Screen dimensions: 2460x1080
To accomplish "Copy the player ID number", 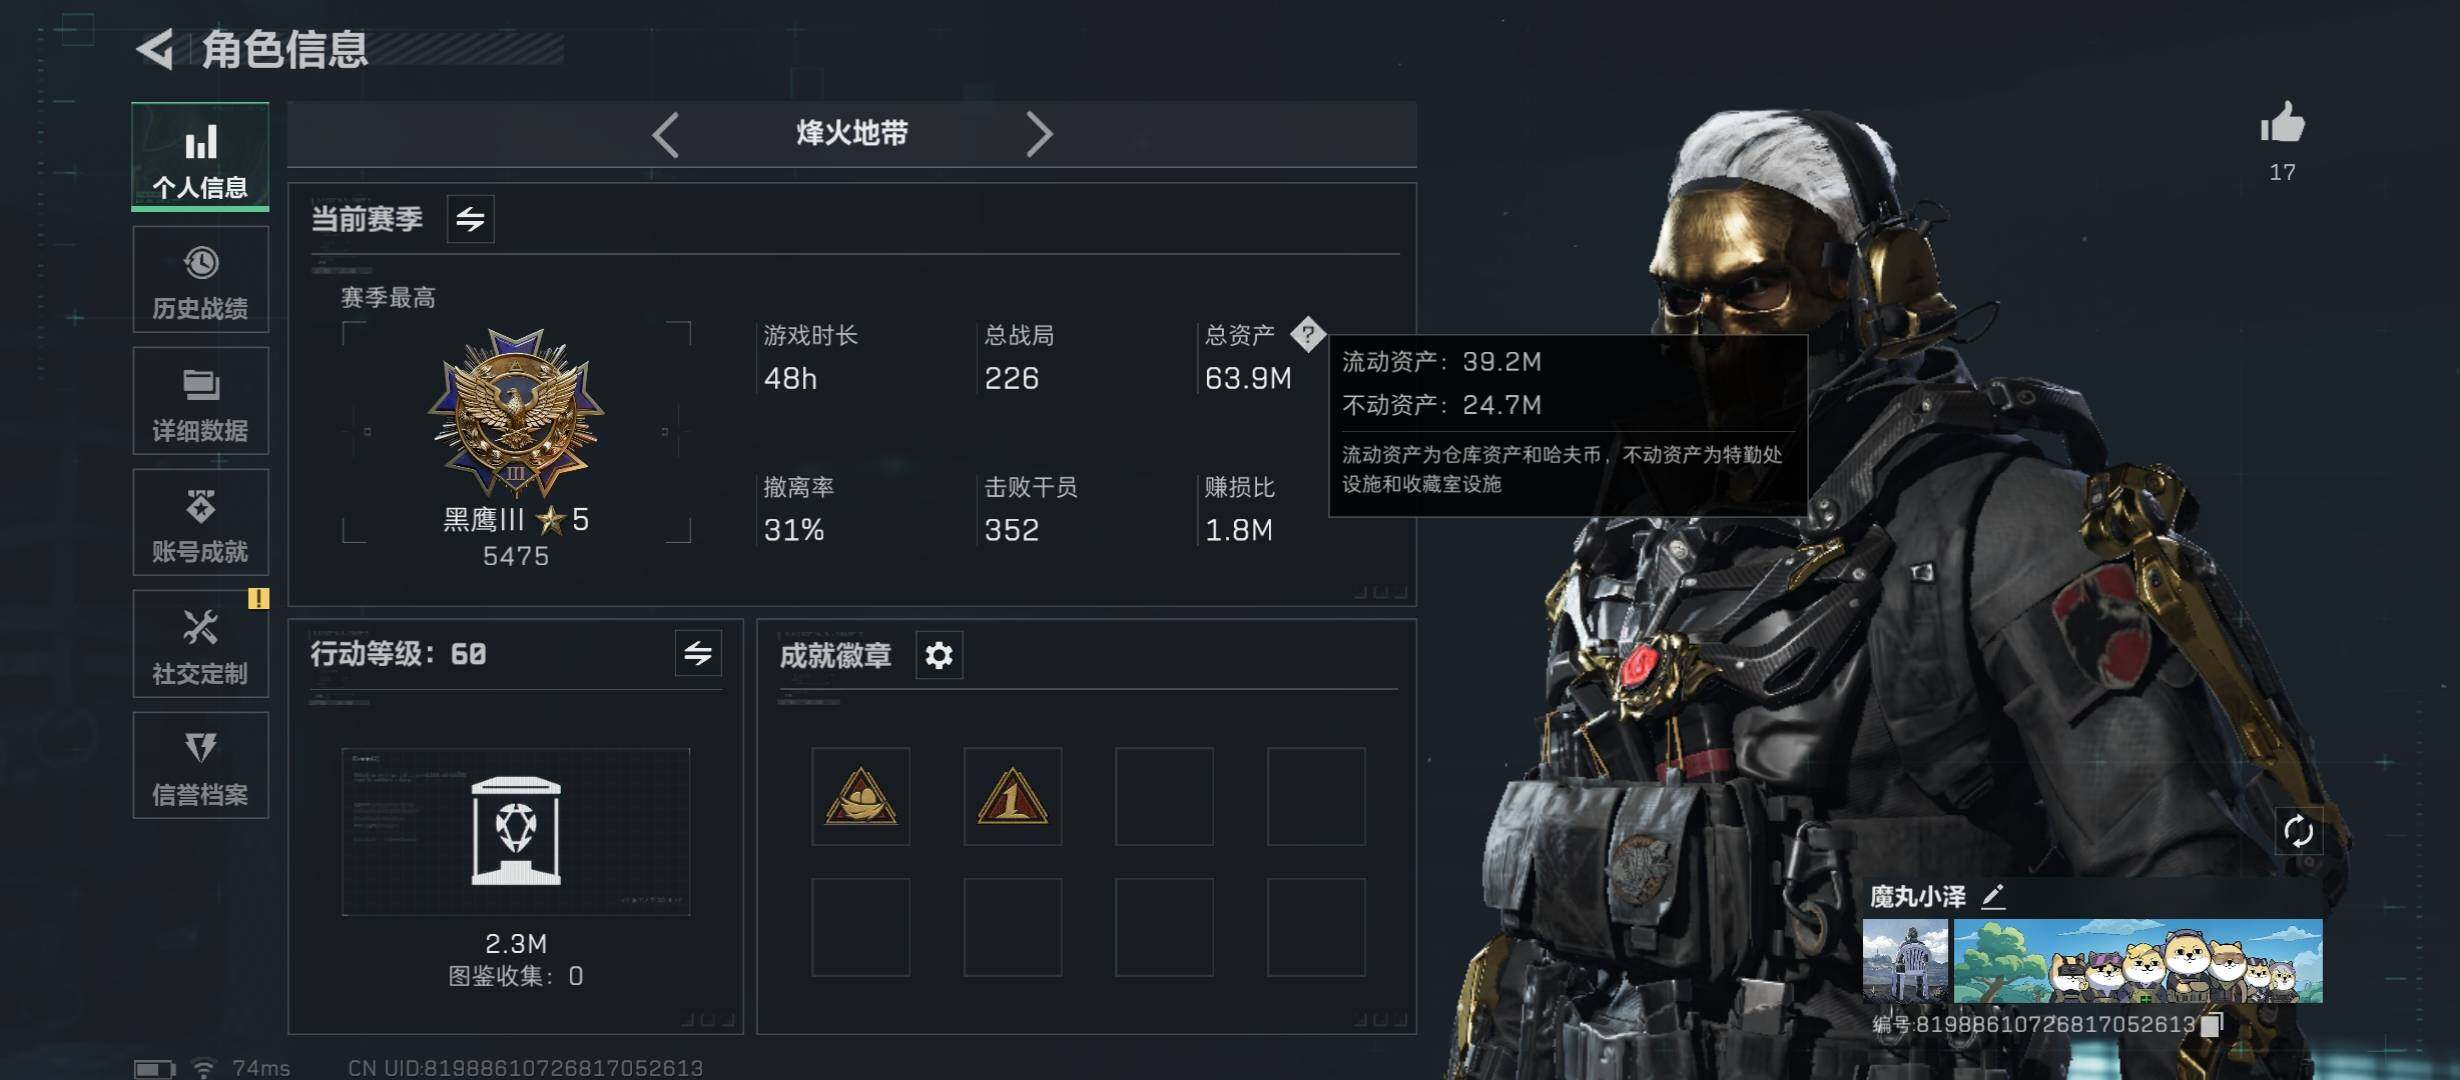I will click(2212, 1024).
